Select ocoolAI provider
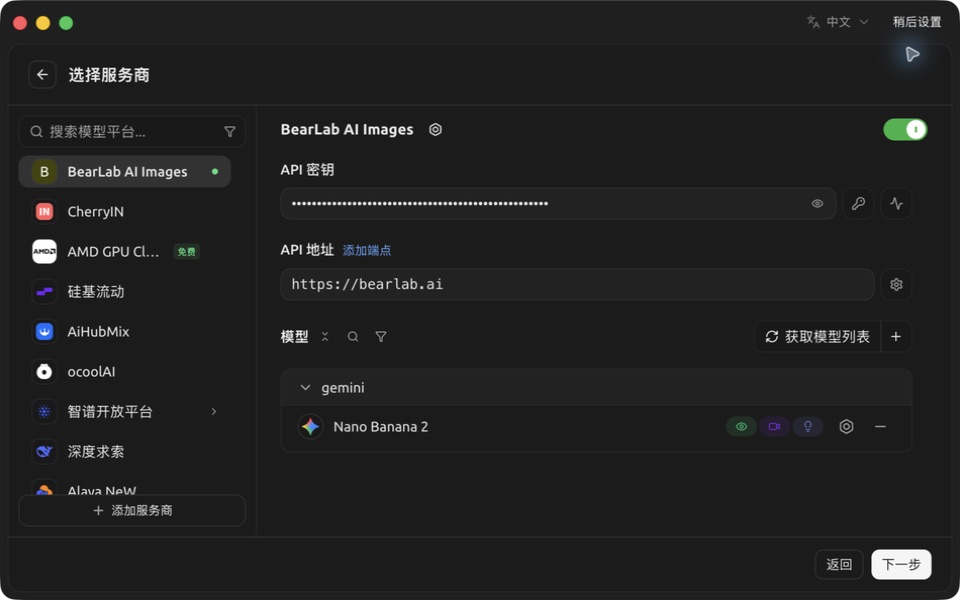Screen dimensions: 960x600 point(125,372)
